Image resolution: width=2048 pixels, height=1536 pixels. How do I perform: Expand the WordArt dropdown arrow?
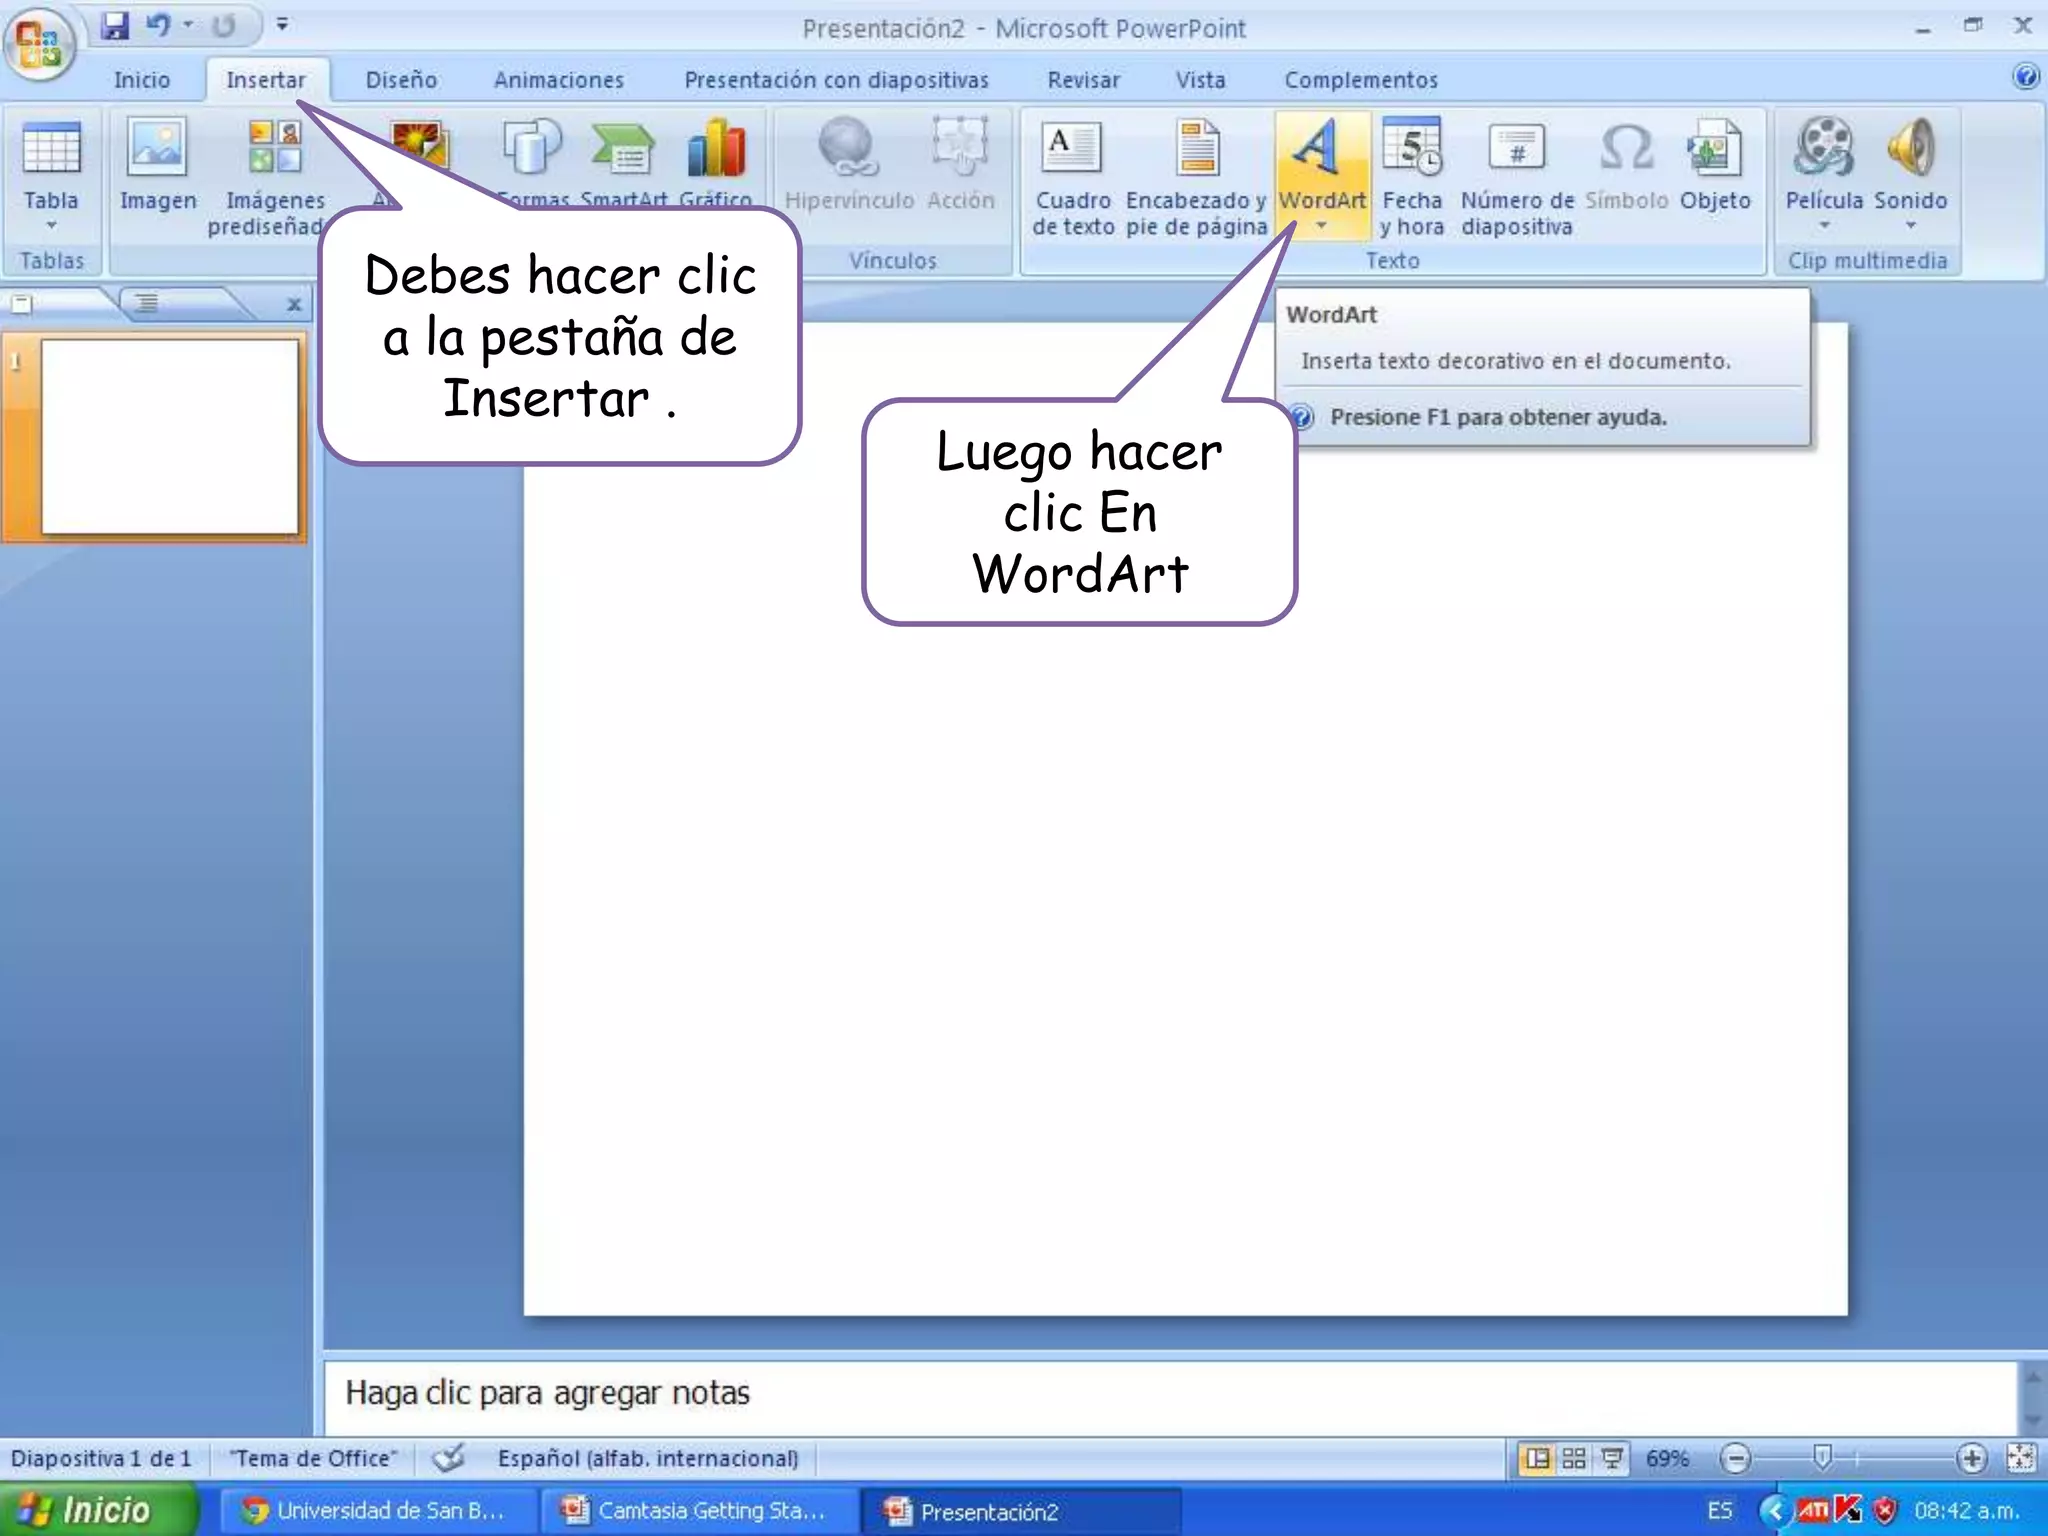[1321, 226]
